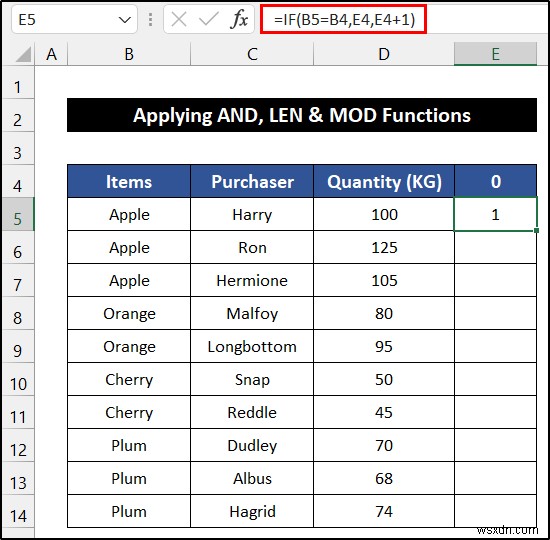This screenshot has width=550, height=540.
Task: Select row 1 header
Action: pyautogui.click(x=18, y=83)
